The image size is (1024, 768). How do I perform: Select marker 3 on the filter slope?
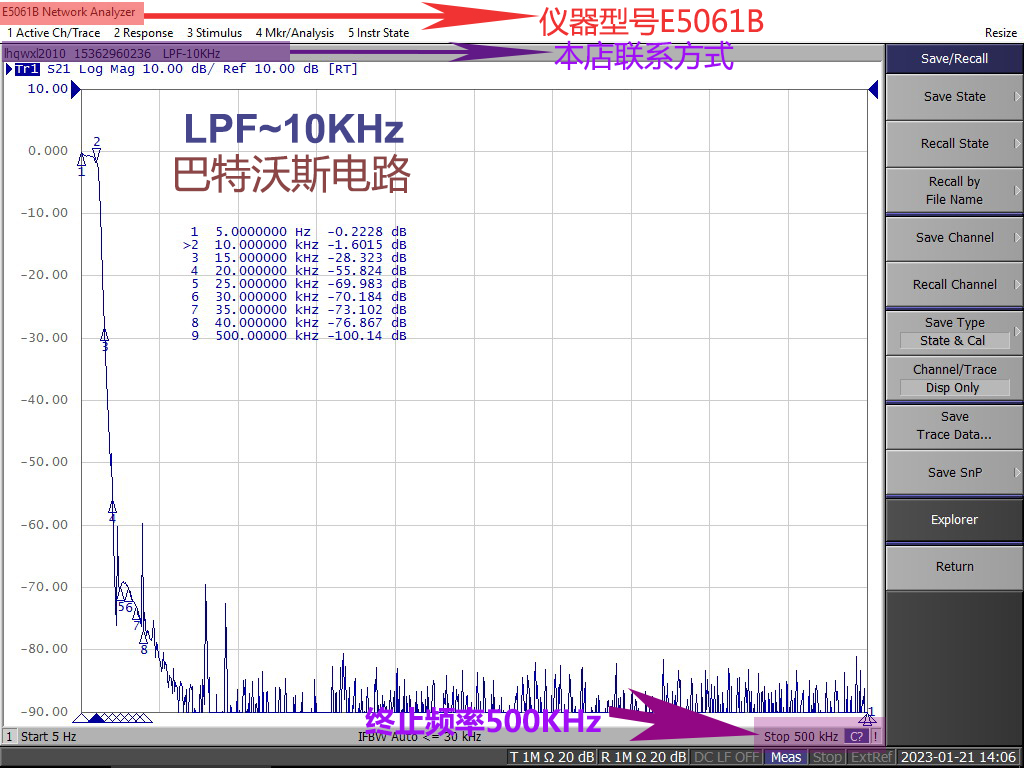click(104, 336)
